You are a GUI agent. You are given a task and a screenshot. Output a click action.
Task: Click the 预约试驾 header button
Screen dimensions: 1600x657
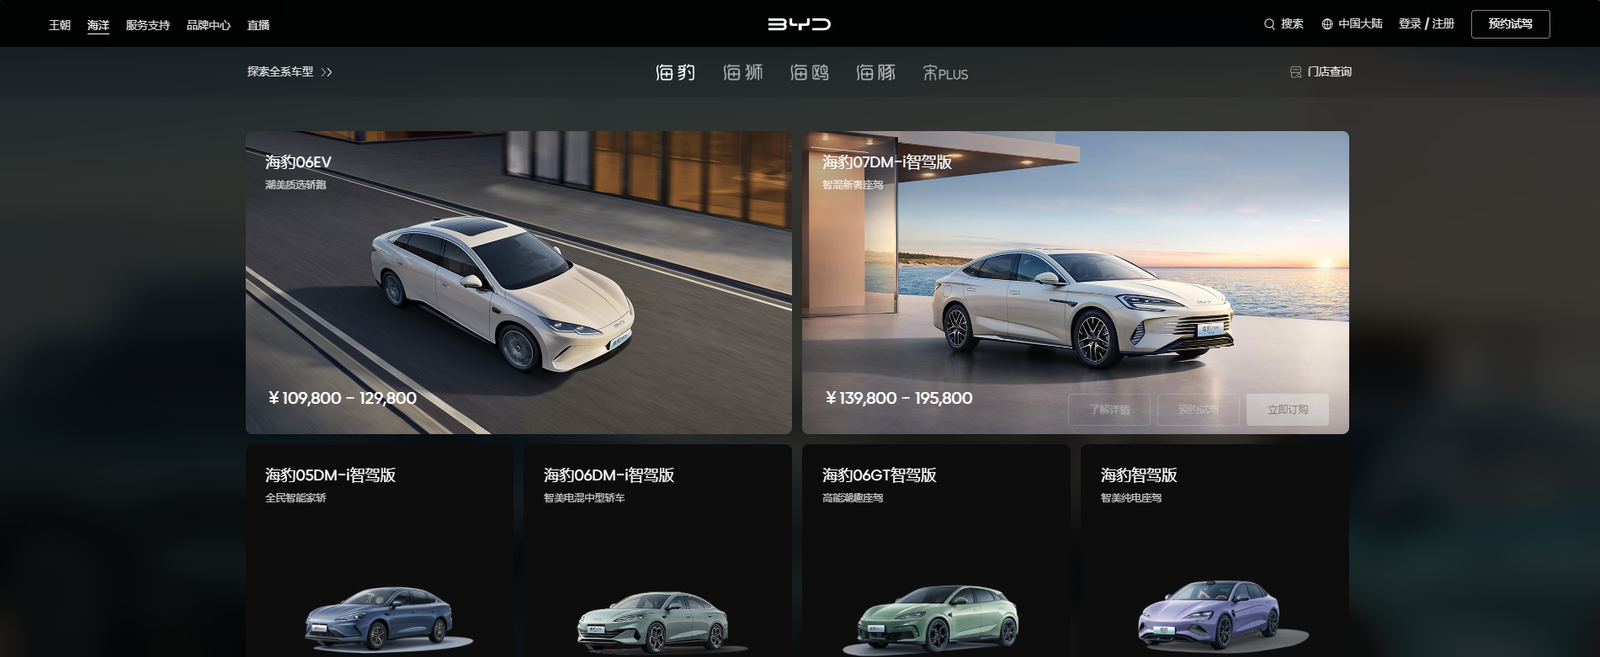(1510, 24)
